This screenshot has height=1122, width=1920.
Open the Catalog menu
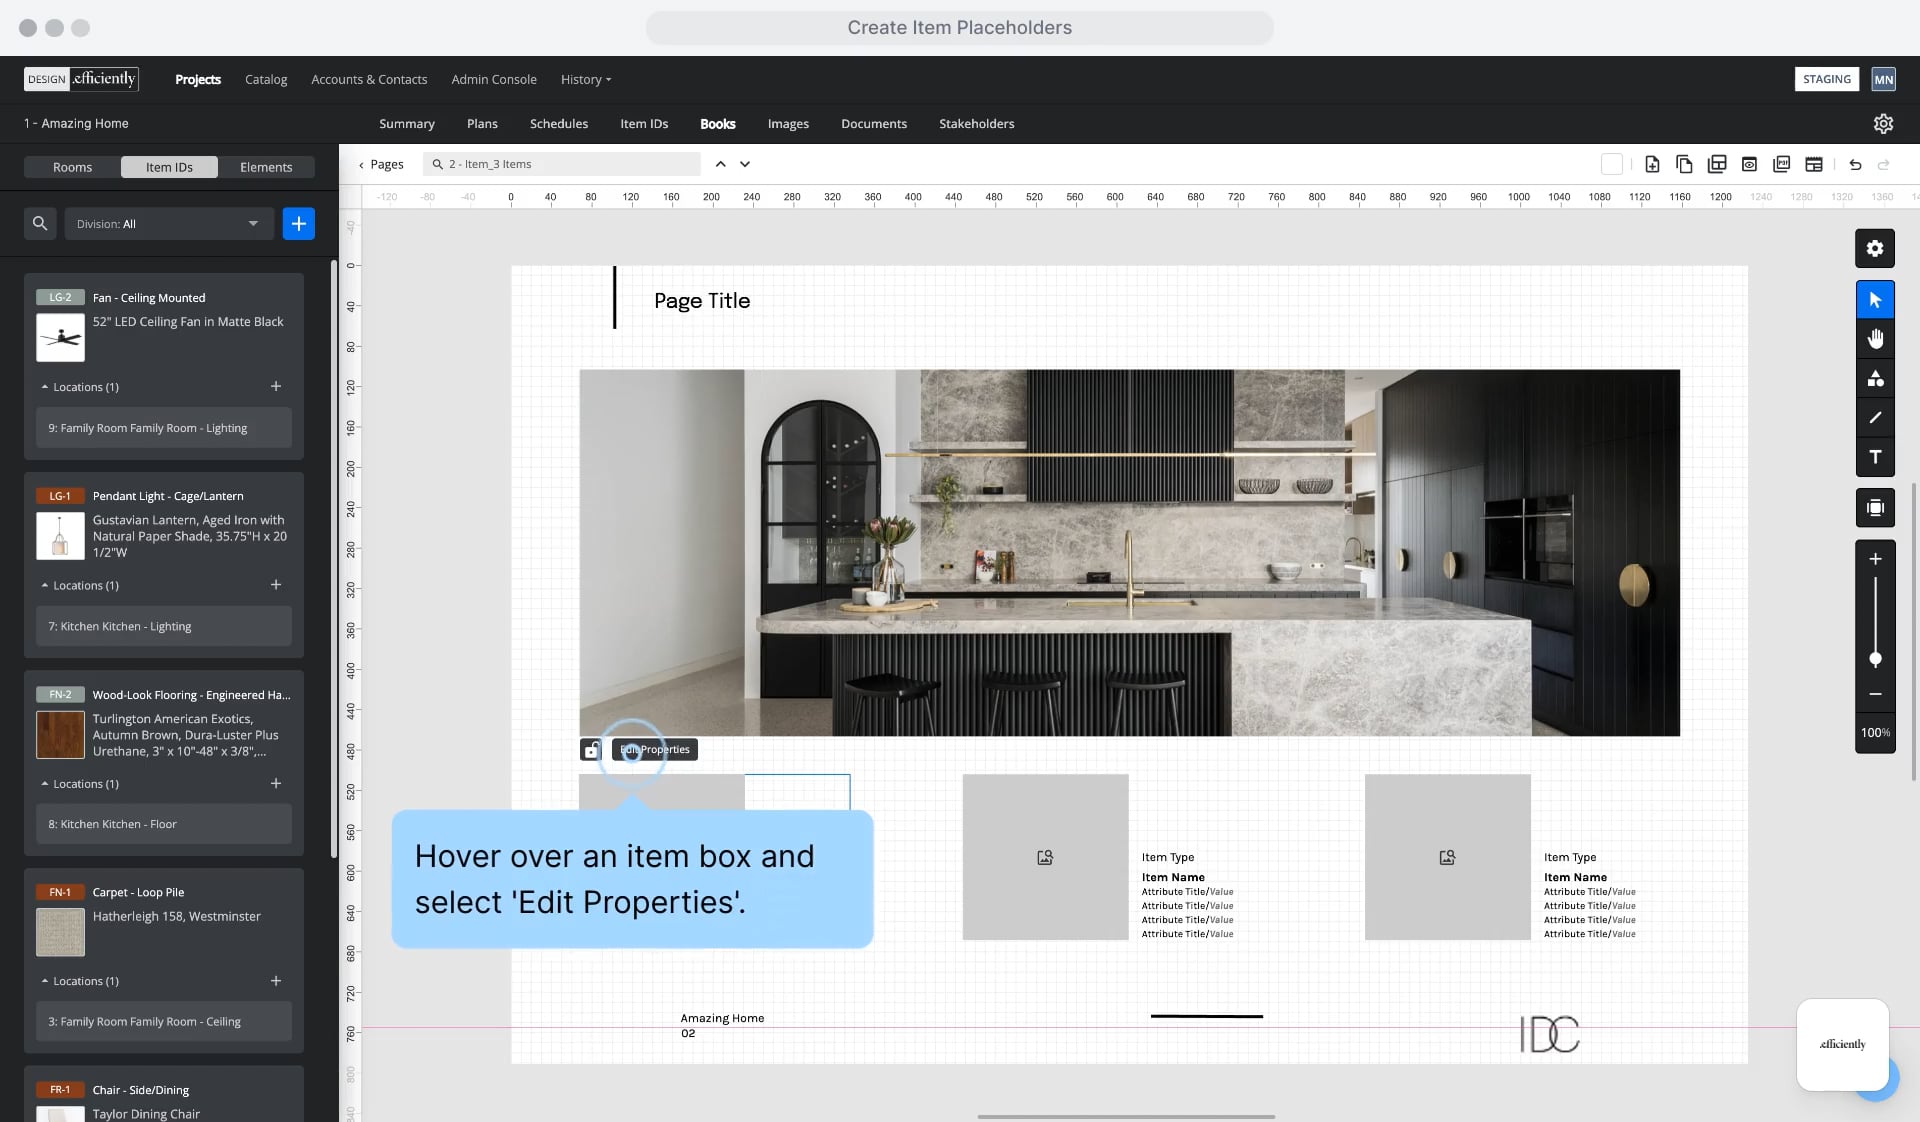[266, 79]
